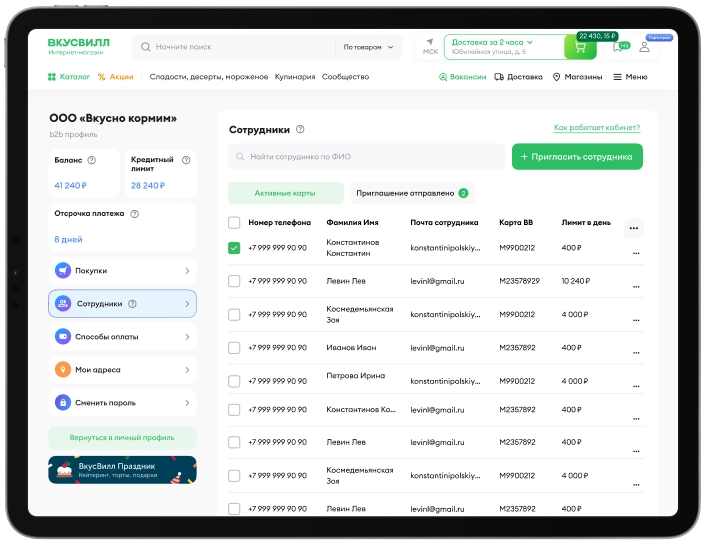Follow the Как работает кабинет? link
Screen dimensions: 706x546
point(596,128)
